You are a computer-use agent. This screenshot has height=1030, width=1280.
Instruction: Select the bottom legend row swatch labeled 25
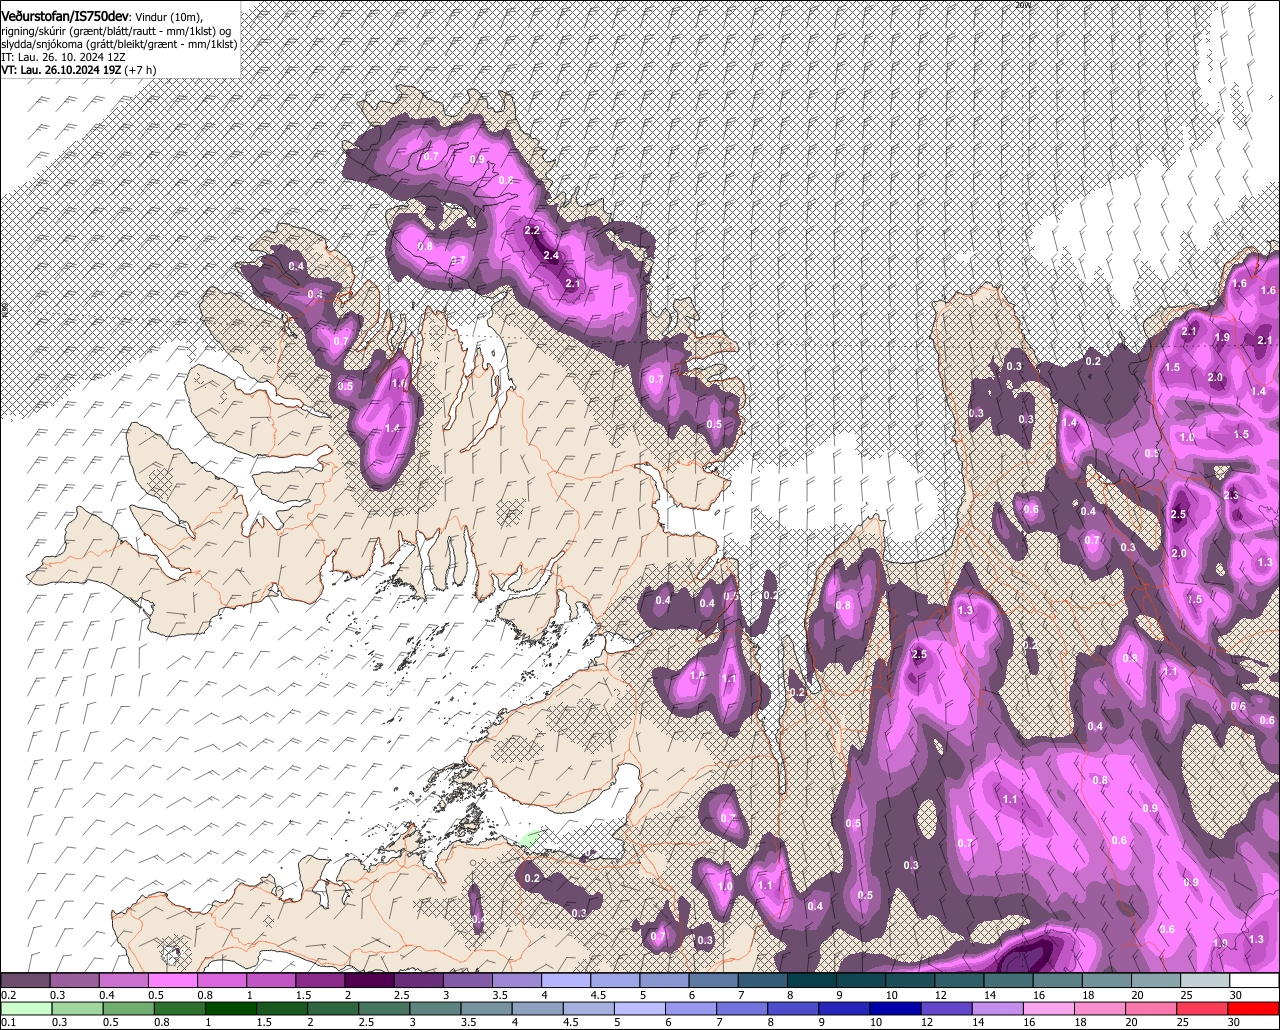1203,1008
